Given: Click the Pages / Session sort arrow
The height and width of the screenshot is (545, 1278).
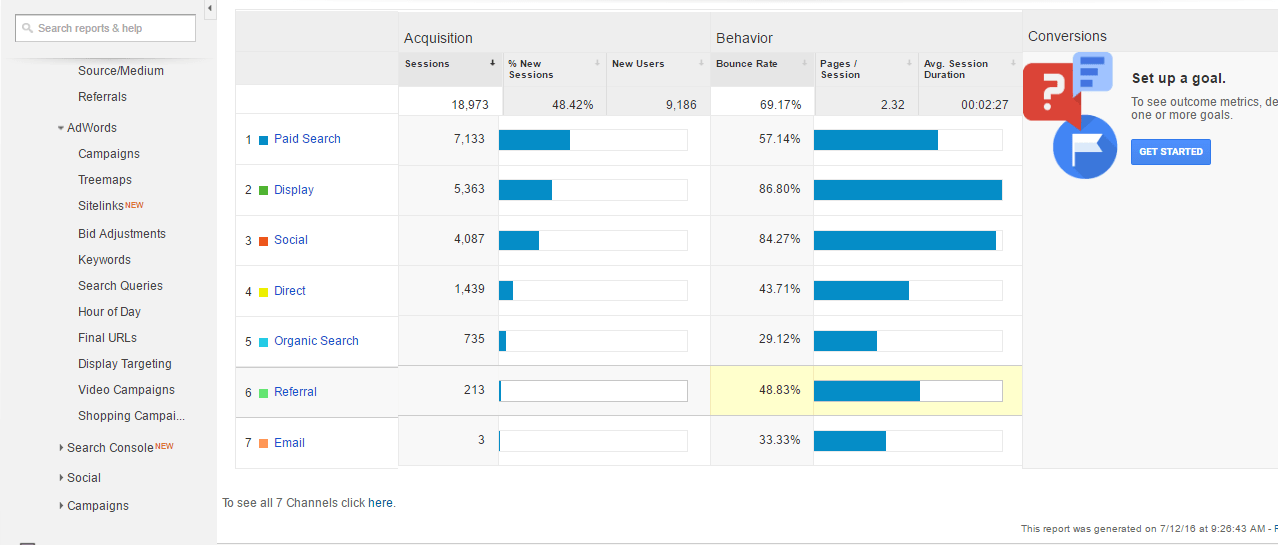Looking at the screenshot, I should (x=908, y=63).
